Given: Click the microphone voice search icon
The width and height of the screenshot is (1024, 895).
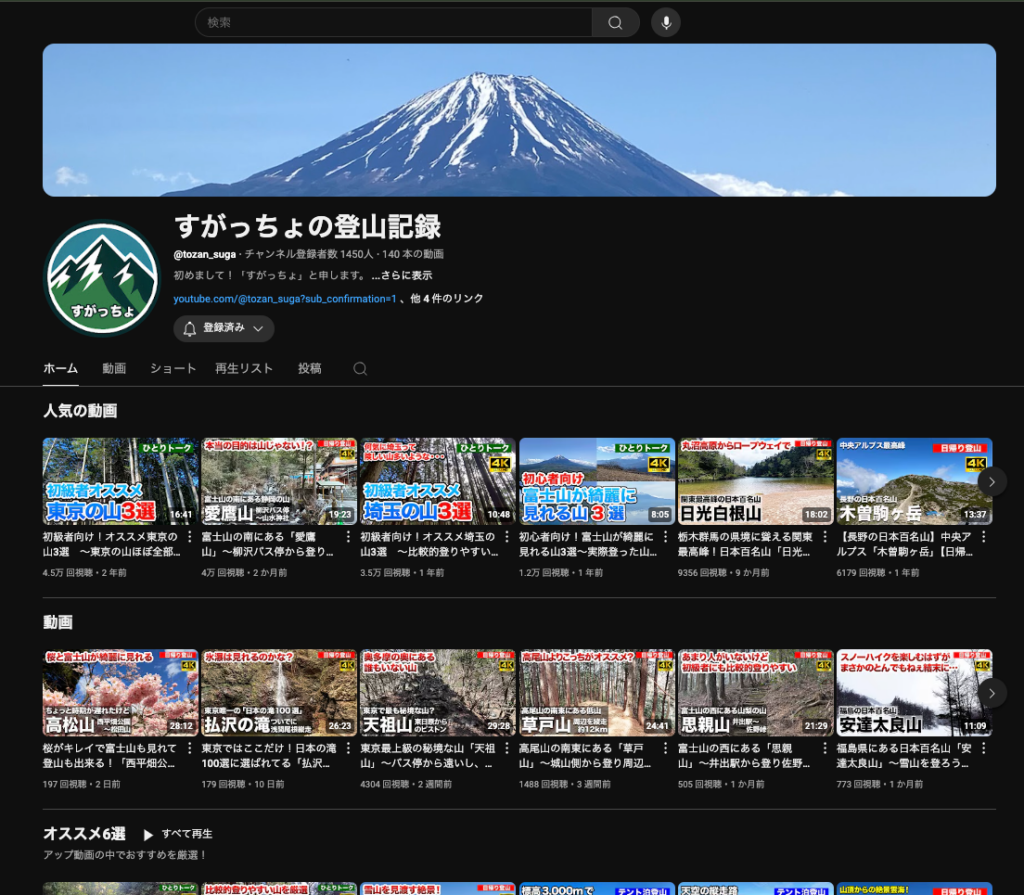Looking at the screenshot, I should (665, 23).
